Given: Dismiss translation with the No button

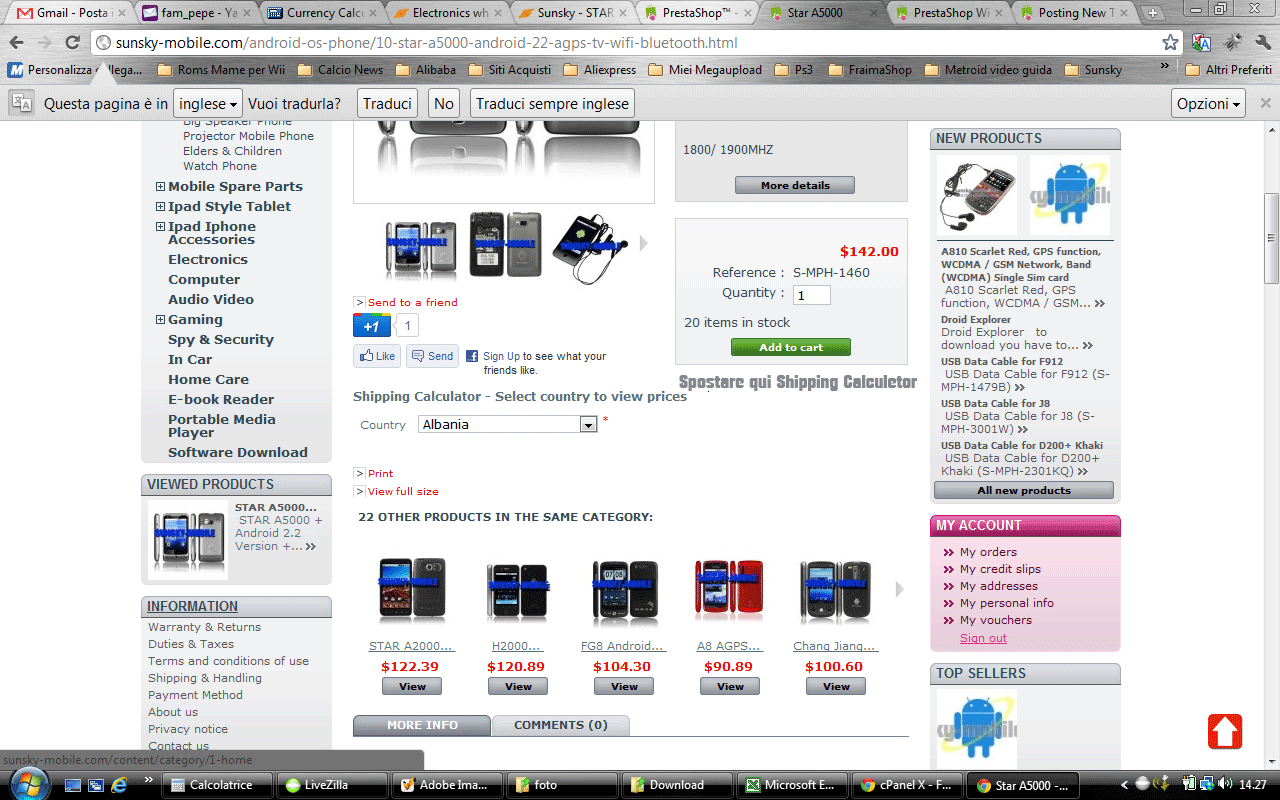Looking at the screenshot, I should tap(444, 103).
